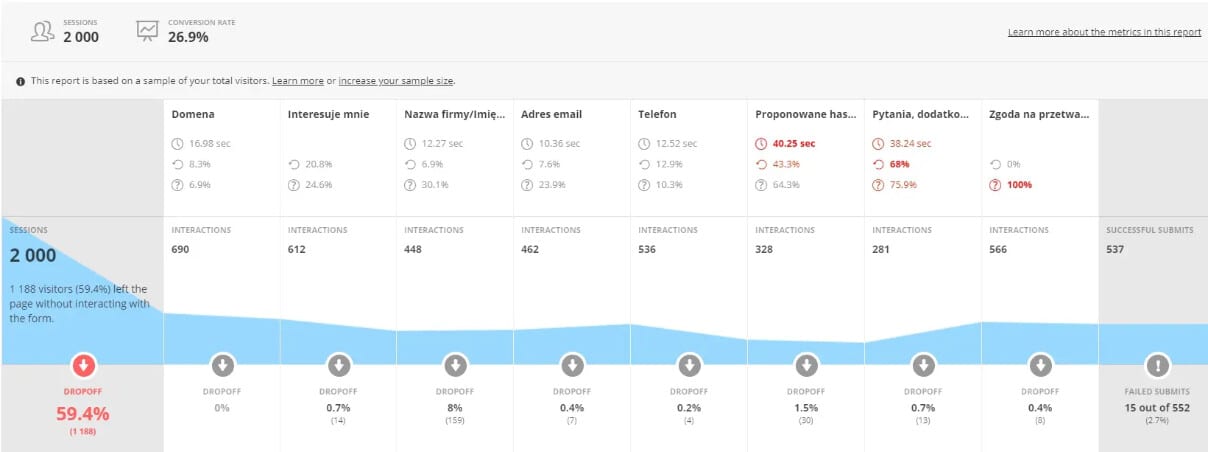Click 'increase your sample size' link

coord(397,81)
